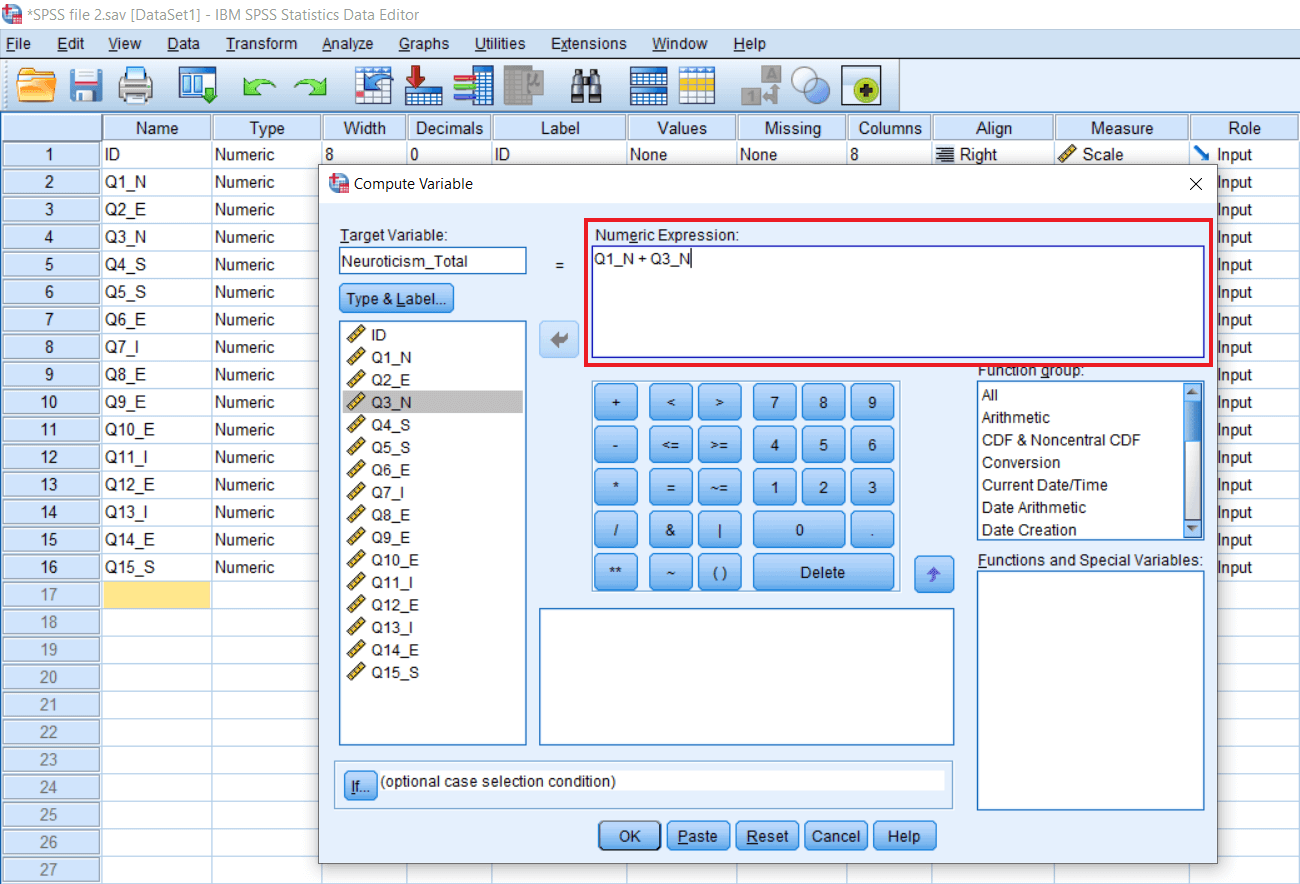Screen dimensions: 1300x884
Task: Open the If optional case selection dialog
Action: point(360,786)
